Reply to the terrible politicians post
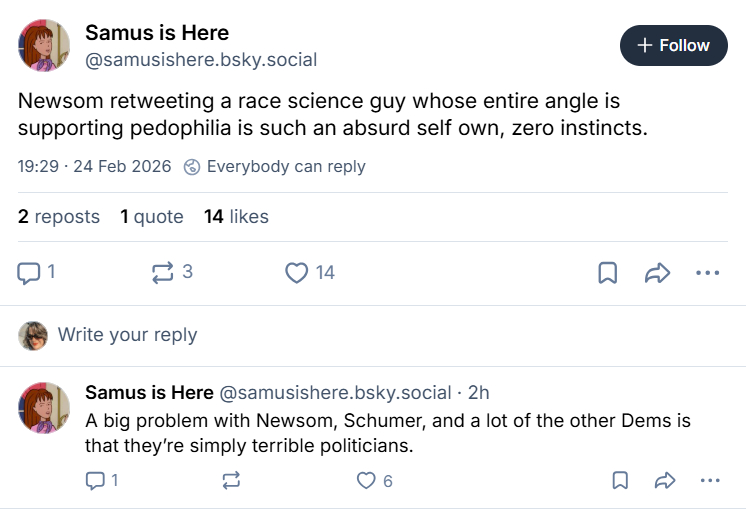Screen dimensions: 746x518 pos(96,481)
